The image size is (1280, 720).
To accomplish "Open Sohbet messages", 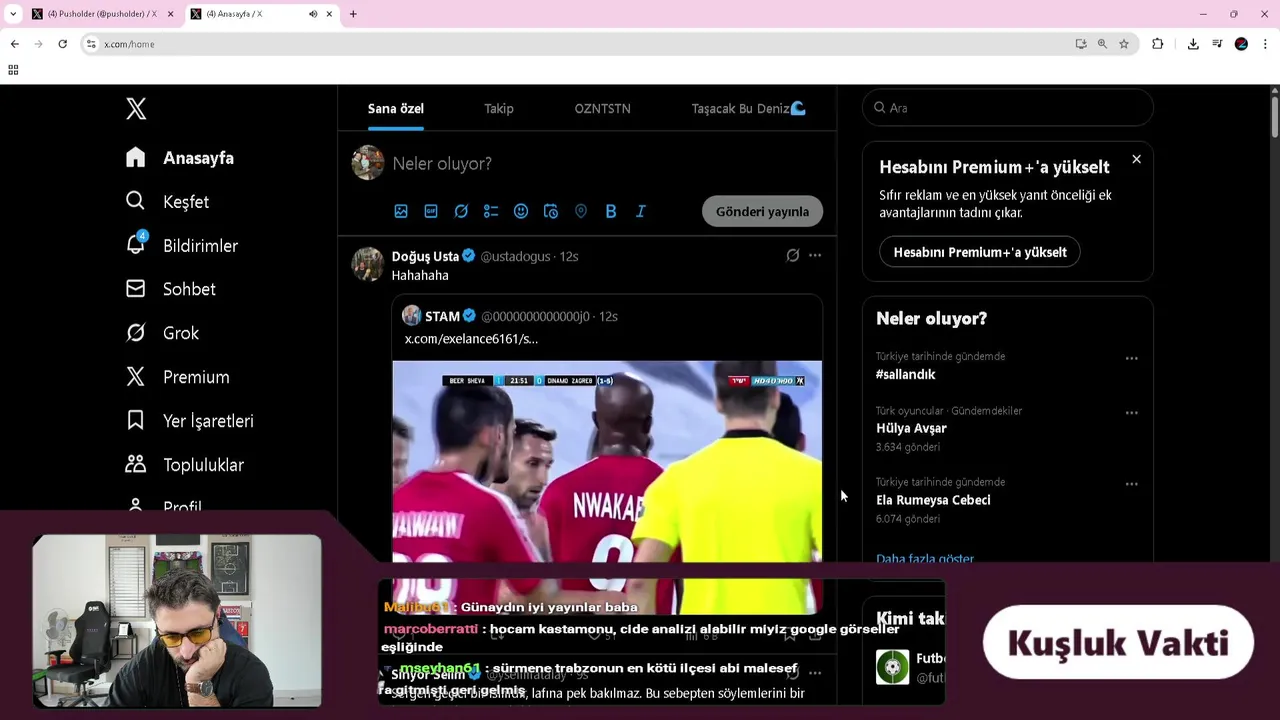I will pyautogui.click(x=170, y=289).
